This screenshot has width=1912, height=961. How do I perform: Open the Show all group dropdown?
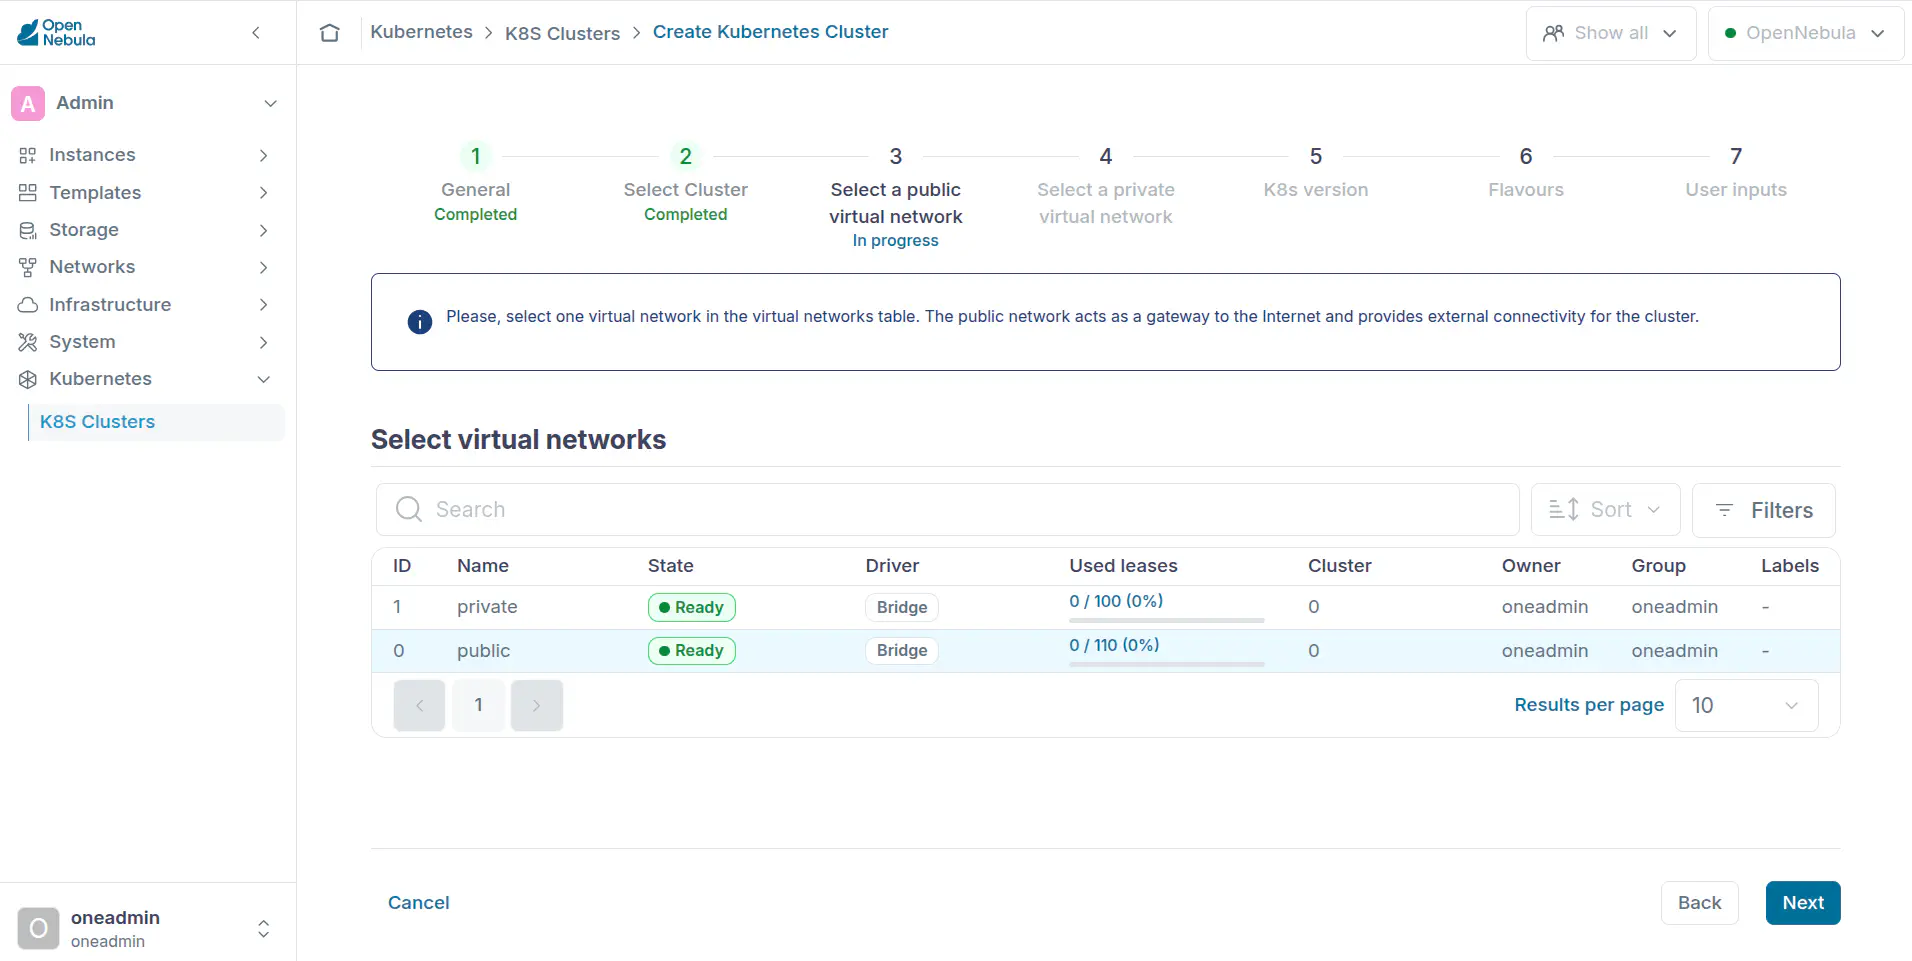1611,33
